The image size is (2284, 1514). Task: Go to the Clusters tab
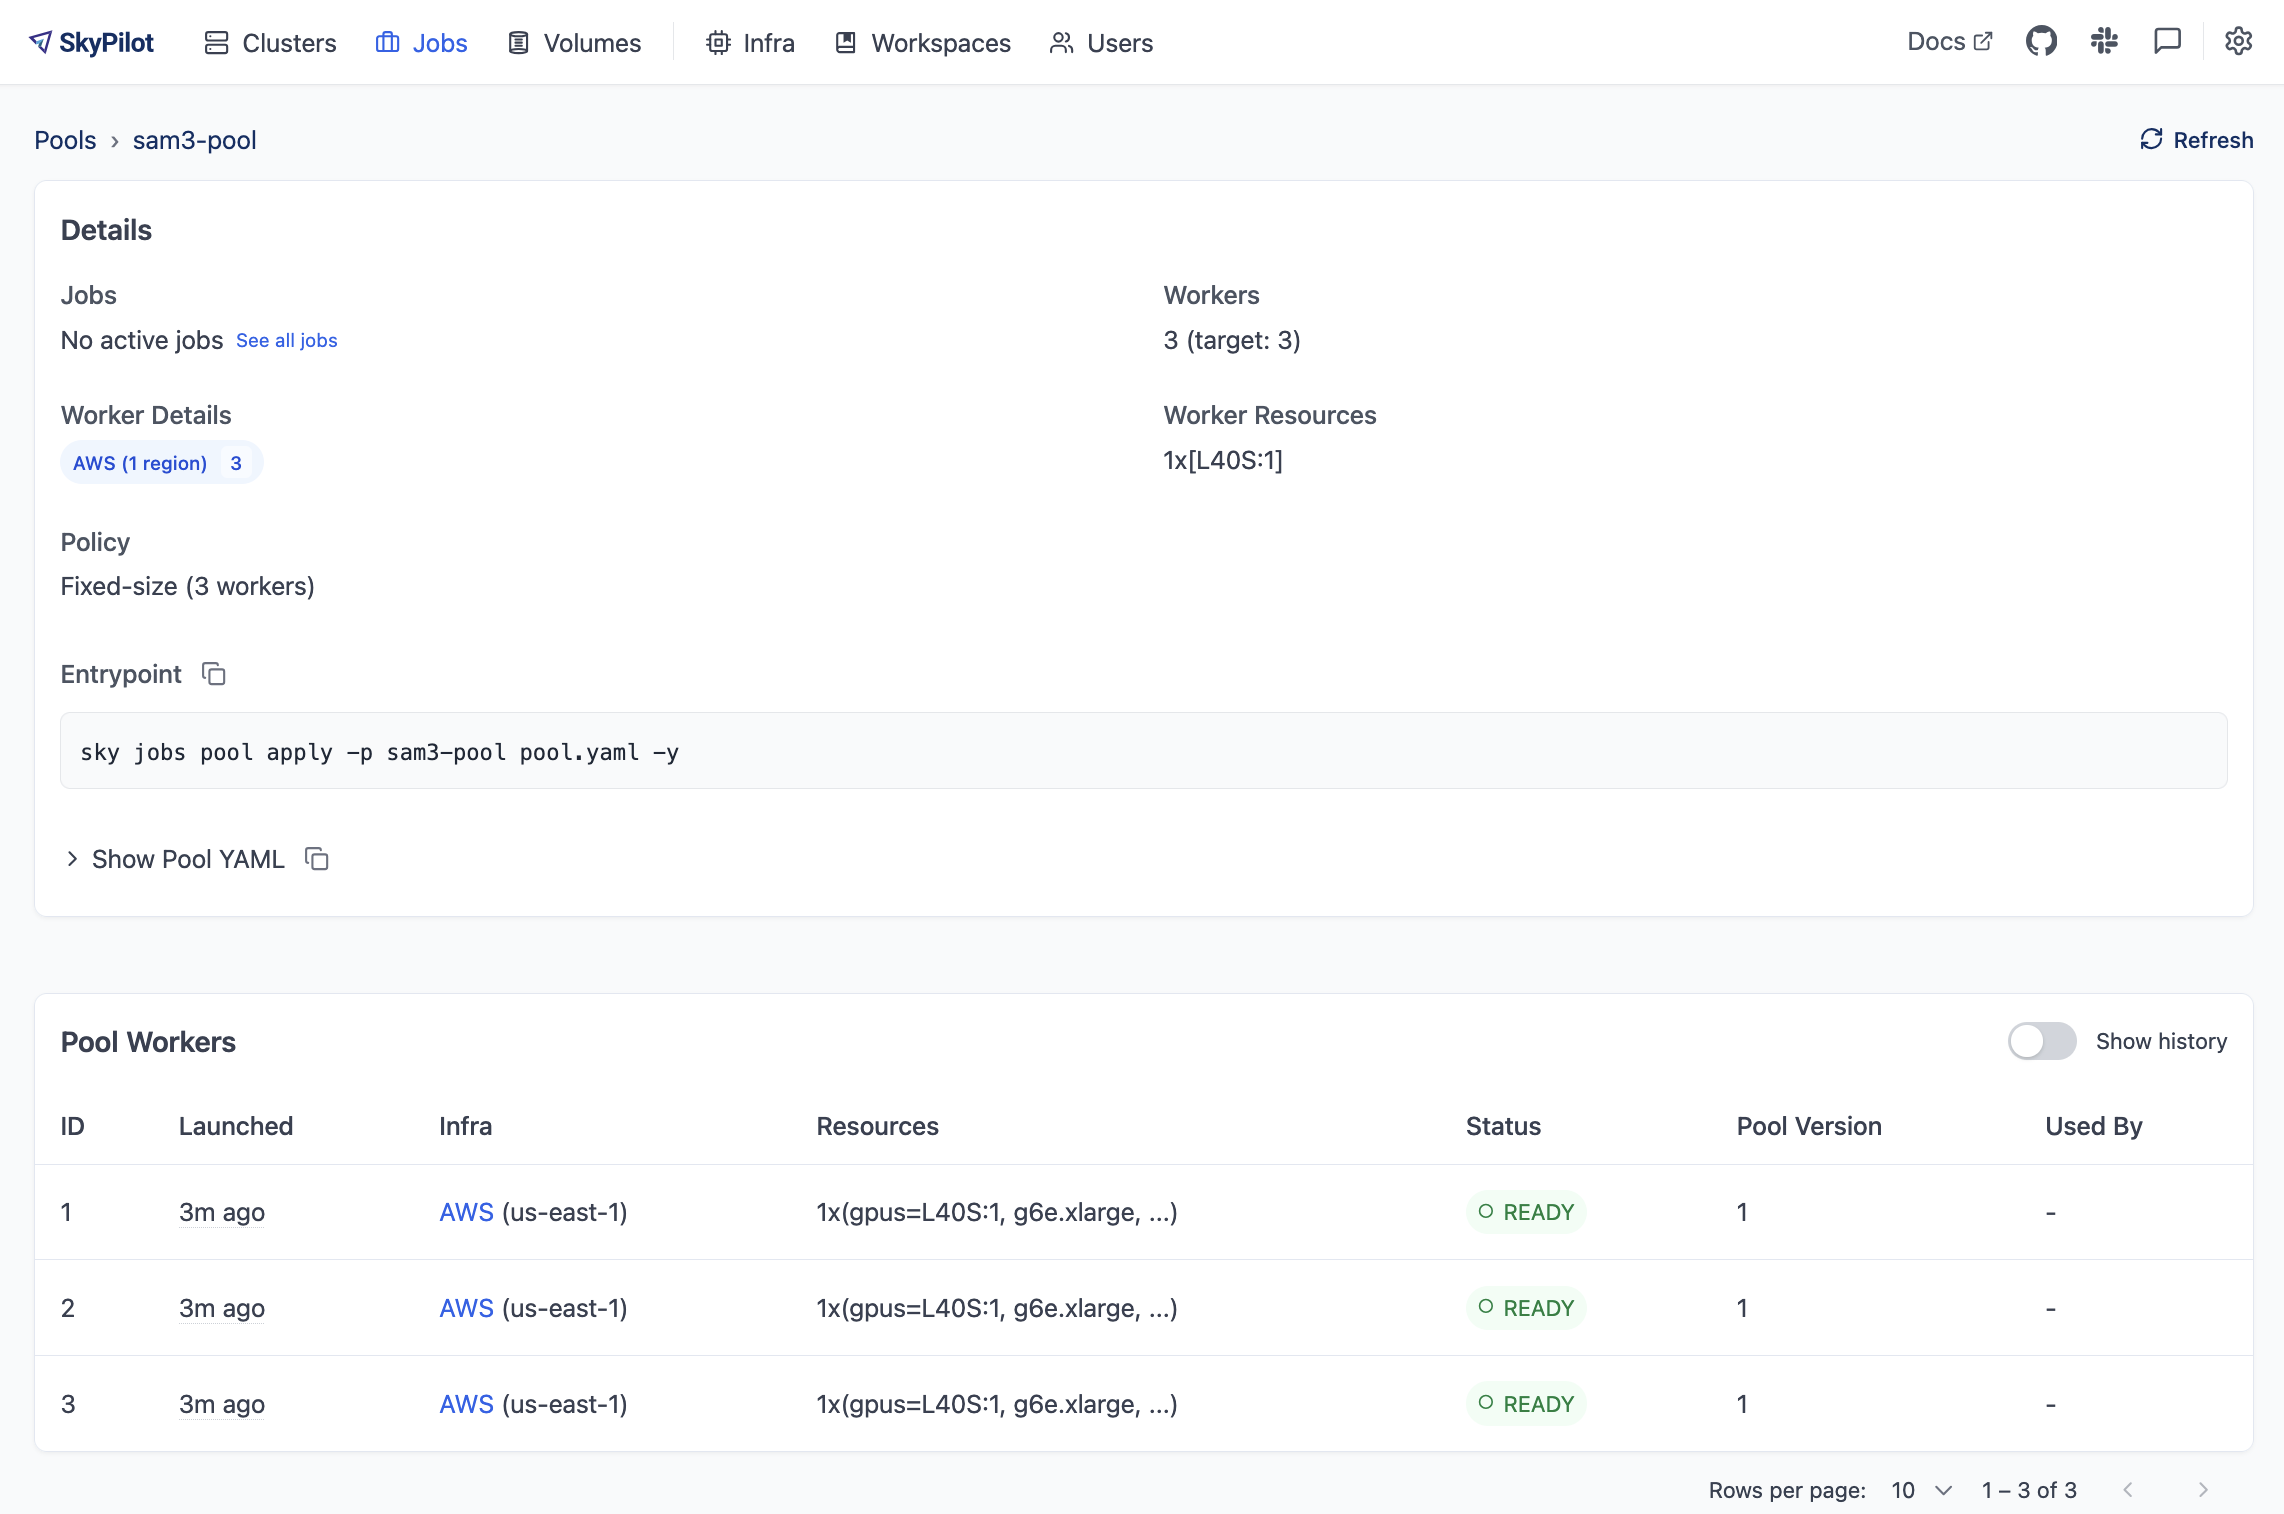point(270,43)
